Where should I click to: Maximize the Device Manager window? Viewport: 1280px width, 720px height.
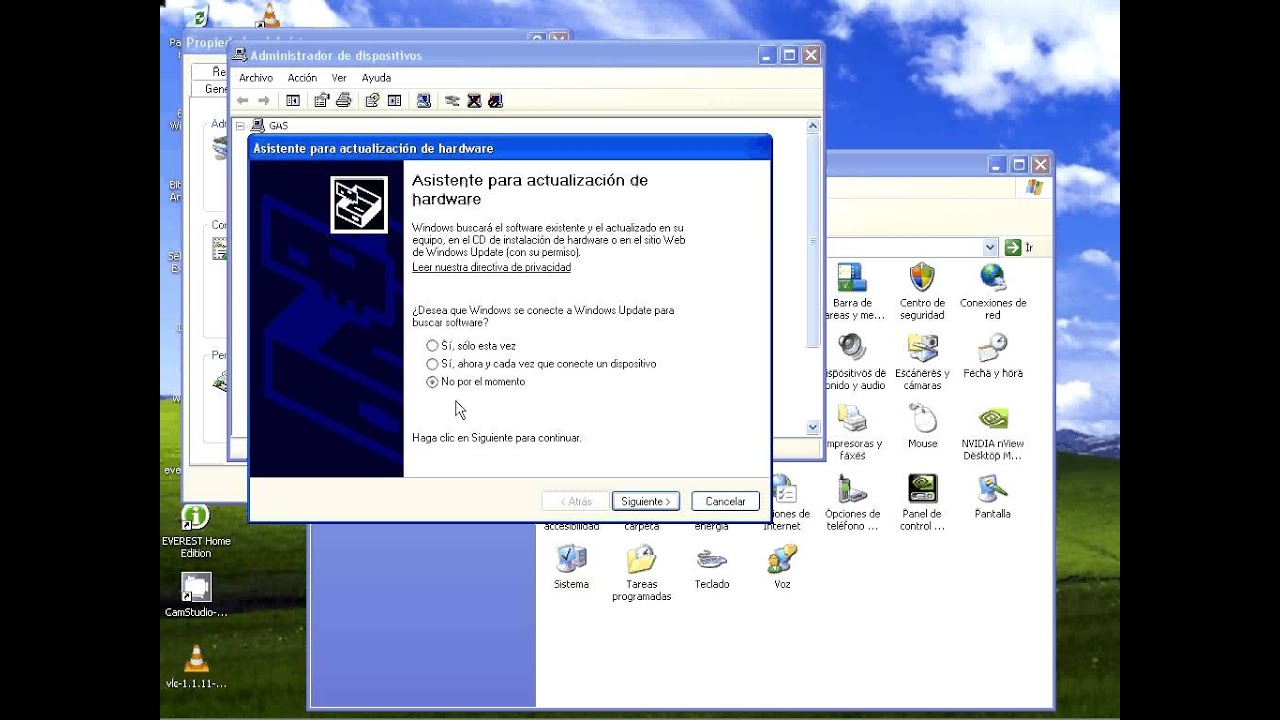point(789,55)
